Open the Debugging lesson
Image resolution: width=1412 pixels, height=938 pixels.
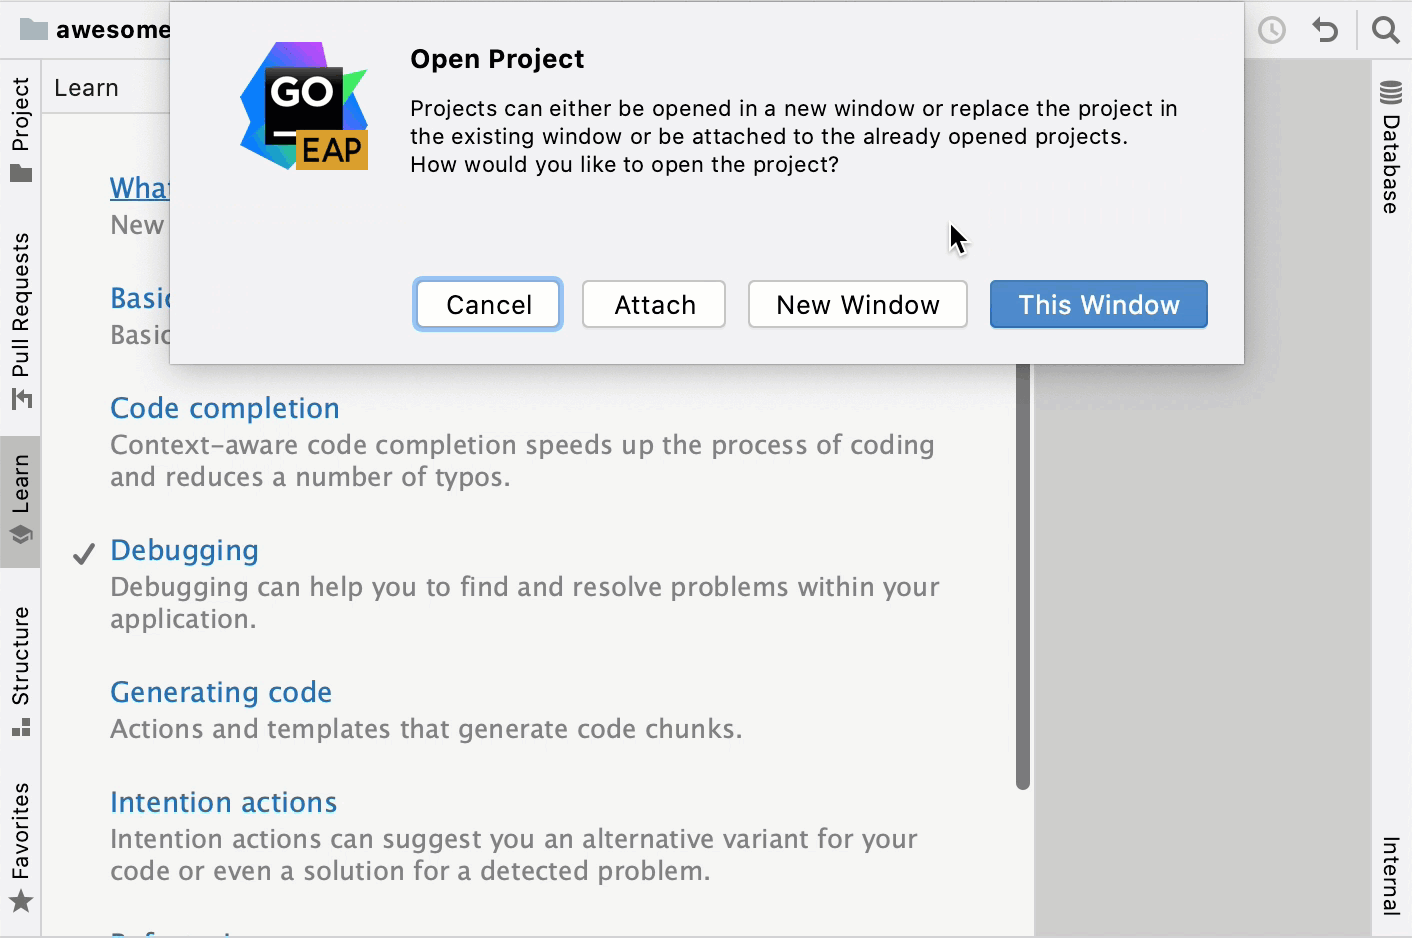[184, 550]
